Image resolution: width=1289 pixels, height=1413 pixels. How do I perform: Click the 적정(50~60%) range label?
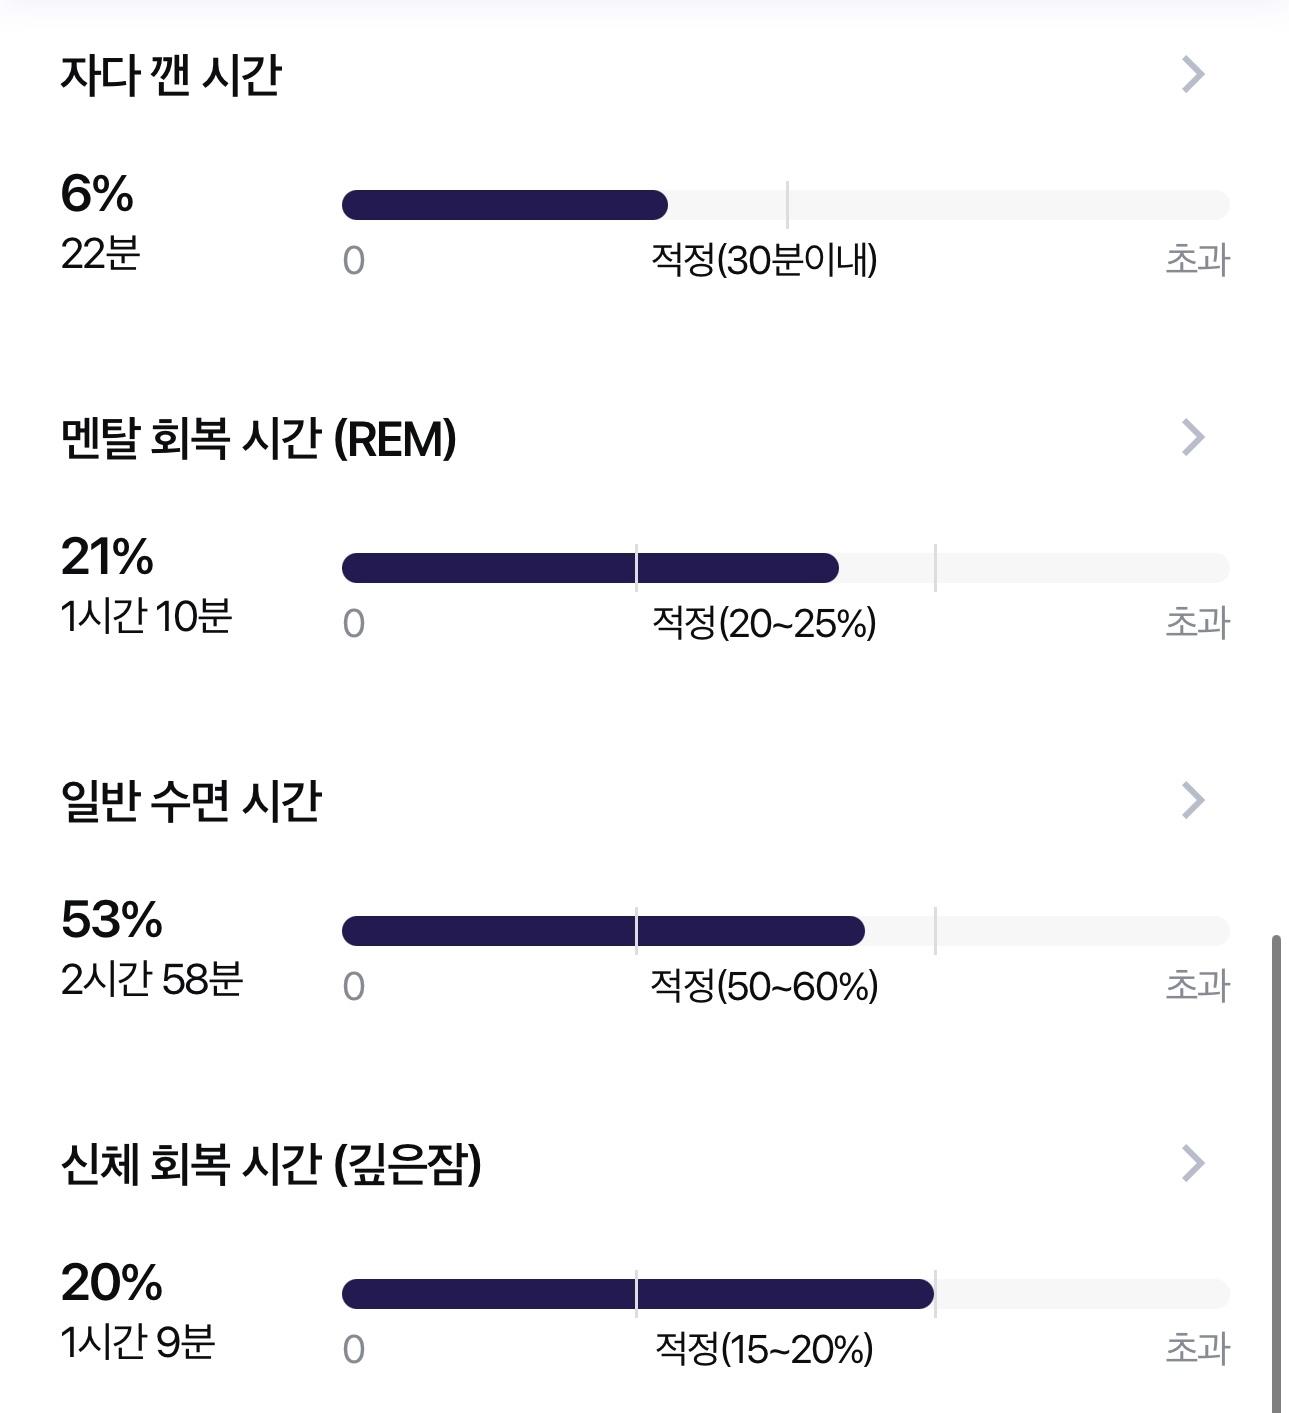point(764,986)
